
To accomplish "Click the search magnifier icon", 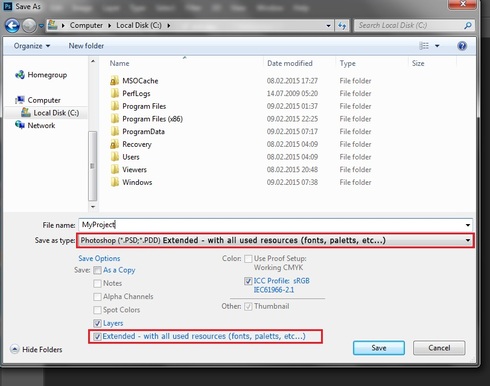I will [468, 26].
